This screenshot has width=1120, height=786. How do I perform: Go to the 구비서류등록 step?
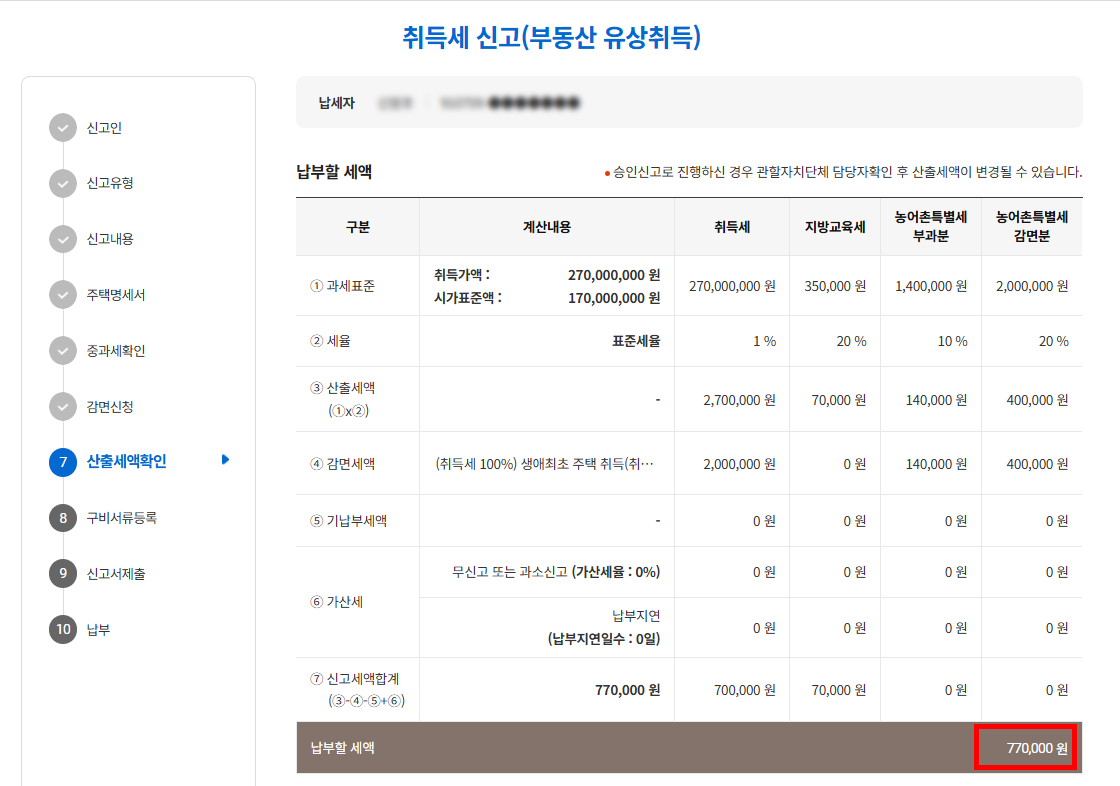(121, 518)
